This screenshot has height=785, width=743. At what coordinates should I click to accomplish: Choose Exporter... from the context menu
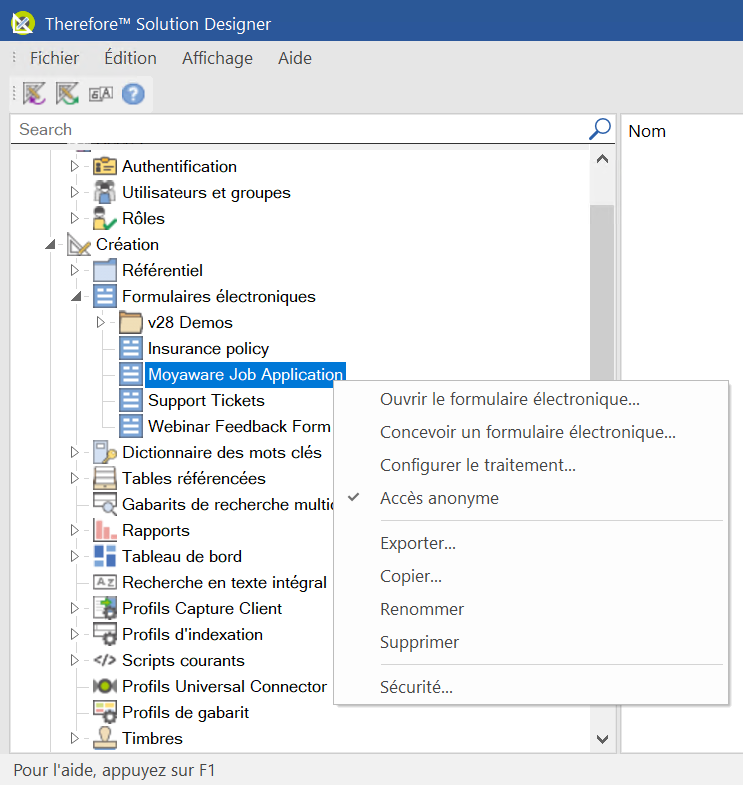click(x=418, y=544)
